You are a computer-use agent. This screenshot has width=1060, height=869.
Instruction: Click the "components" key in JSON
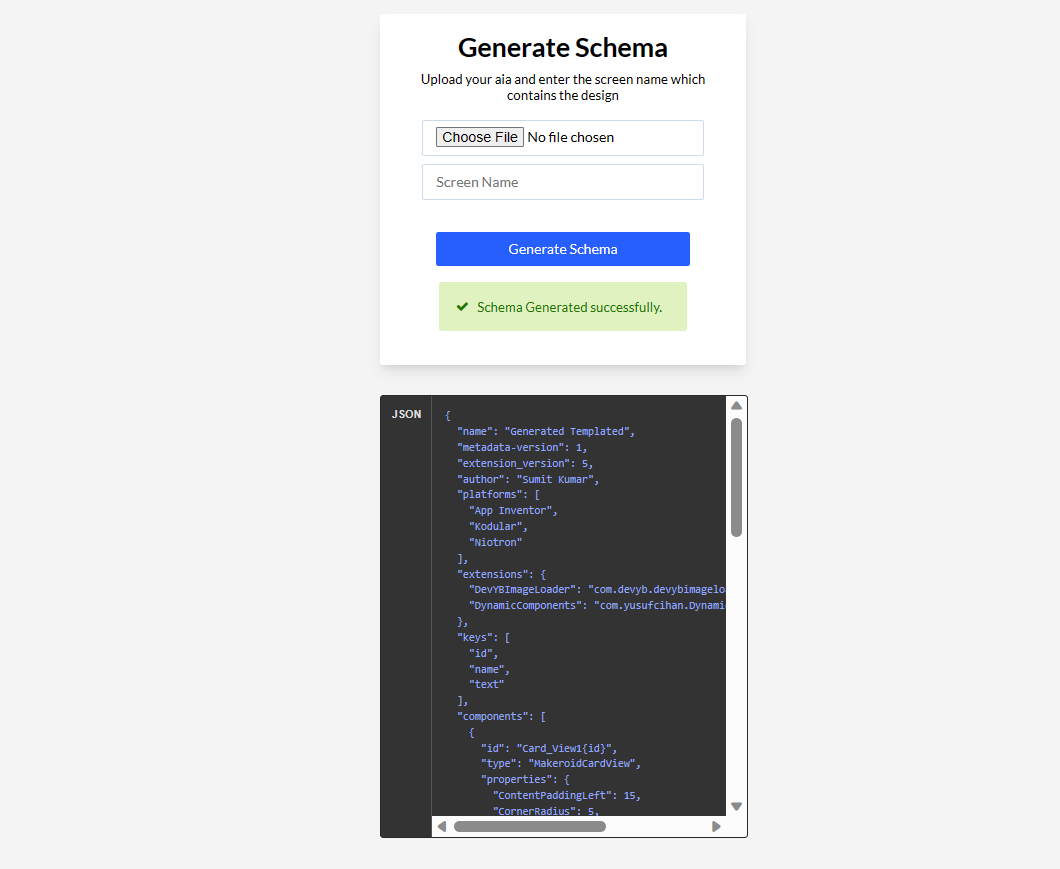pyautogui.click(x=493, y=716)
